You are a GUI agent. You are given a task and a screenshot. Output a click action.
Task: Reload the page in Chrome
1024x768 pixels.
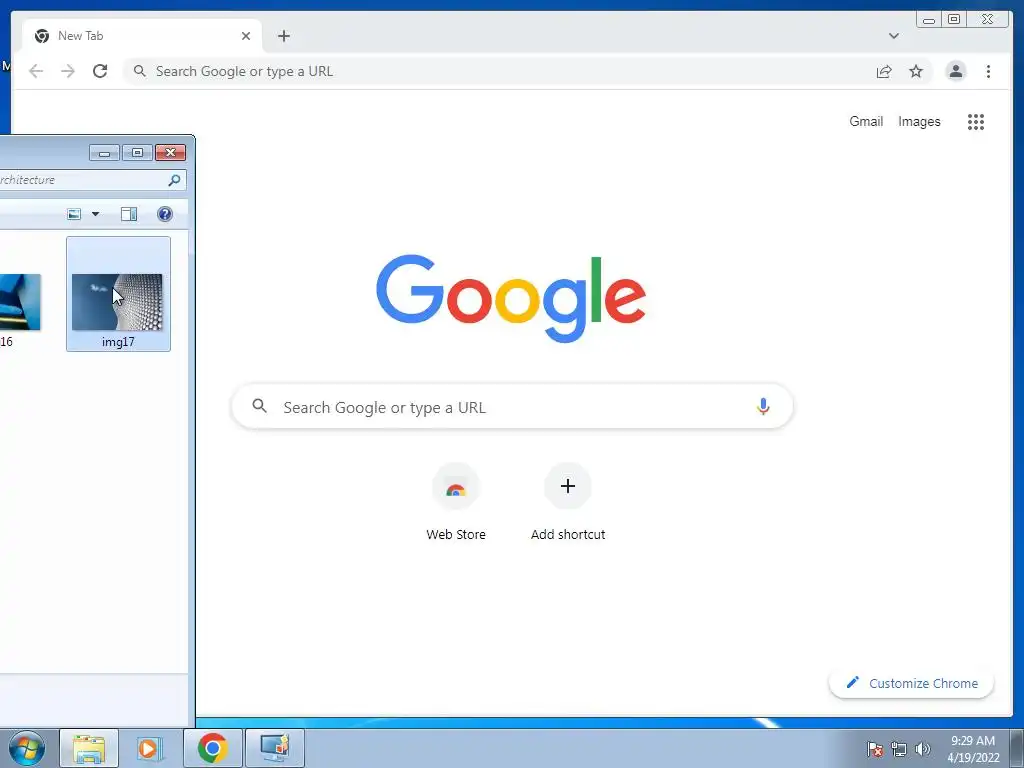point(100,71)
